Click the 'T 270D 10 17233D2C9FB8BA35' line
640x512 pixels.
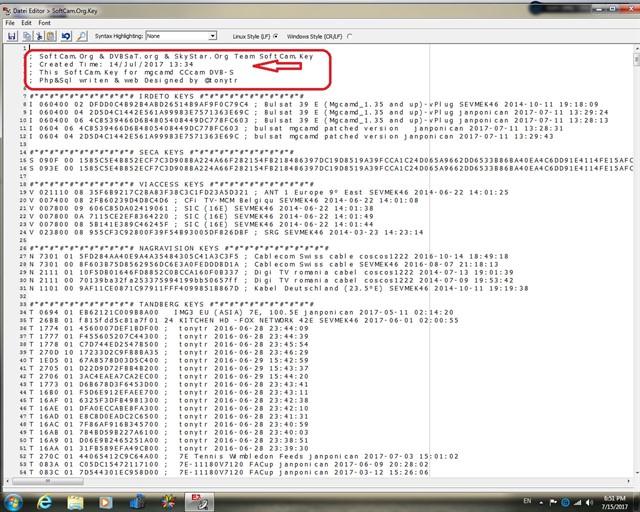169,352
